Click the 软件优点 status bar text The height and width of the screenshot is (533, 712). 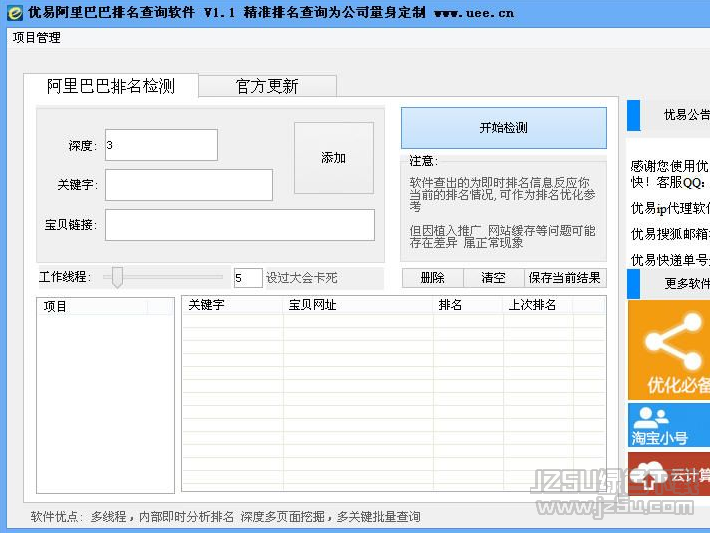click(226, 517)
